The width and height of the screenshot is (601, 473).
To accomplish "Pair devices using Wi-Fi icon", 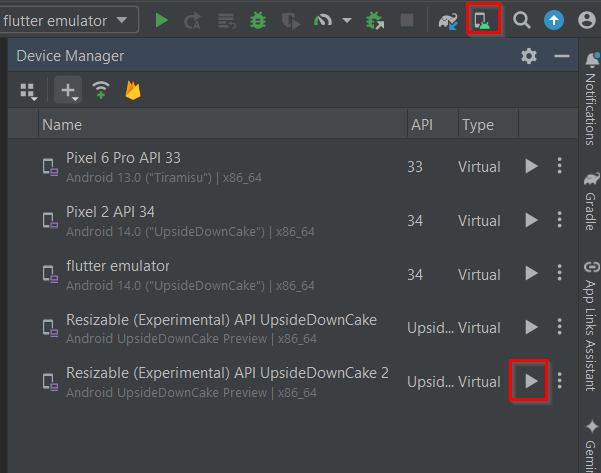I will coord(101,90).
